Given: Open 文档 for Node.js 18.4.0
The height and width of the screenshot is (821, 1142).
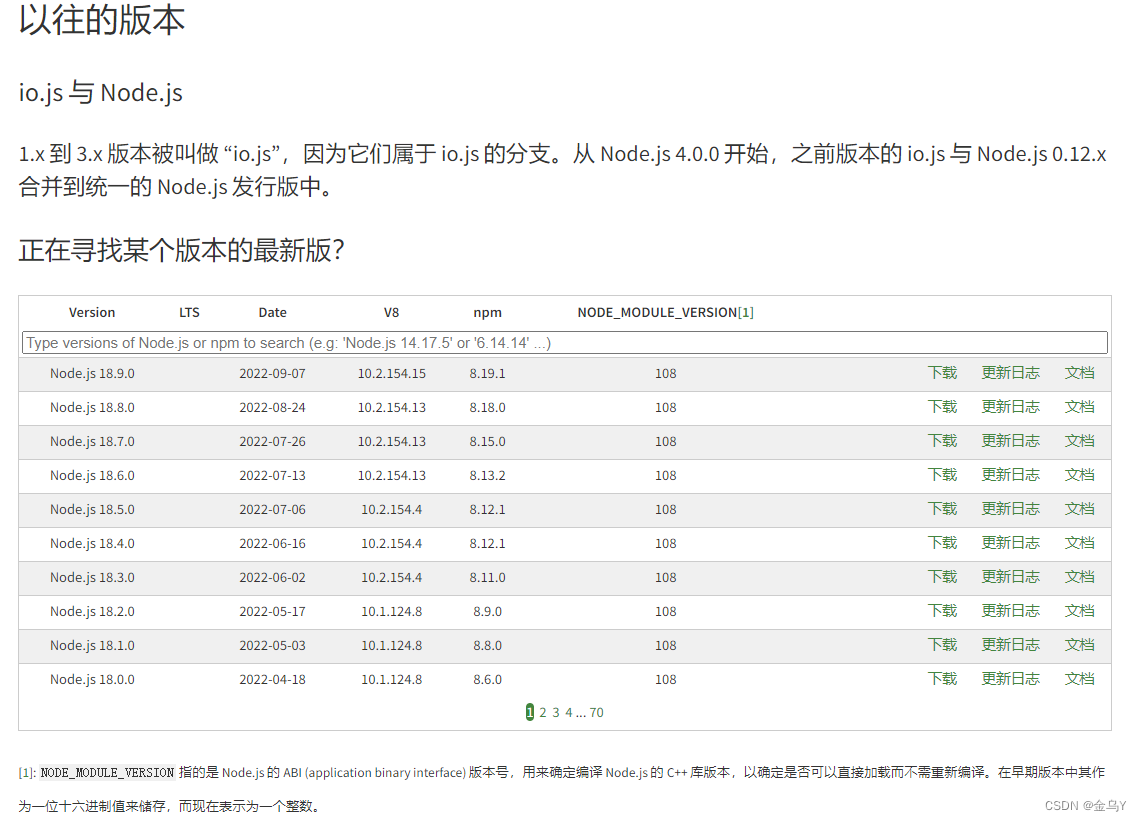Looking at the screenshot, I should click(1079, 543).
